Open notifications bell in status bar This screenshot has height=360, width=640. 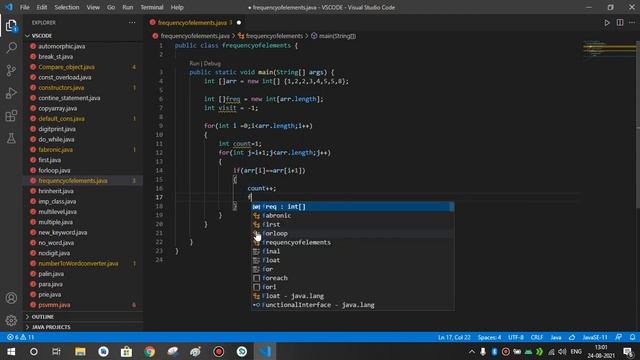632,337
